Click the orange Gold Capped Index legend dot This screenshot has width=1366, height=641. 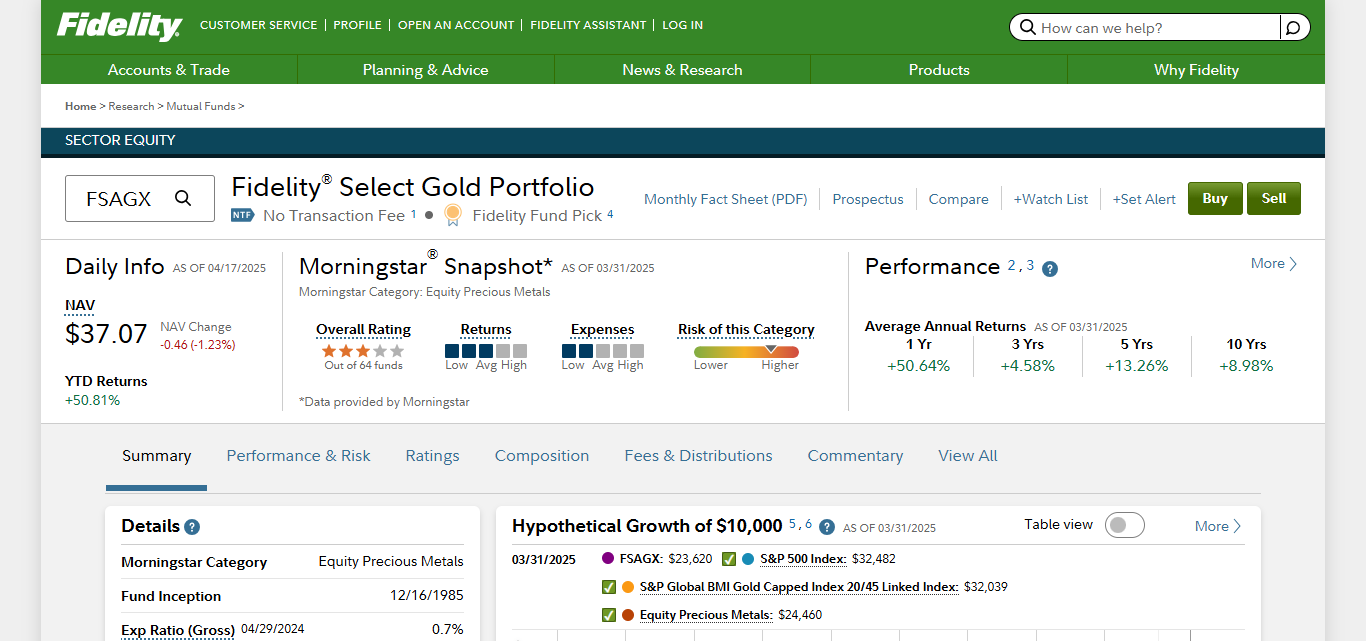click(628, 587)
